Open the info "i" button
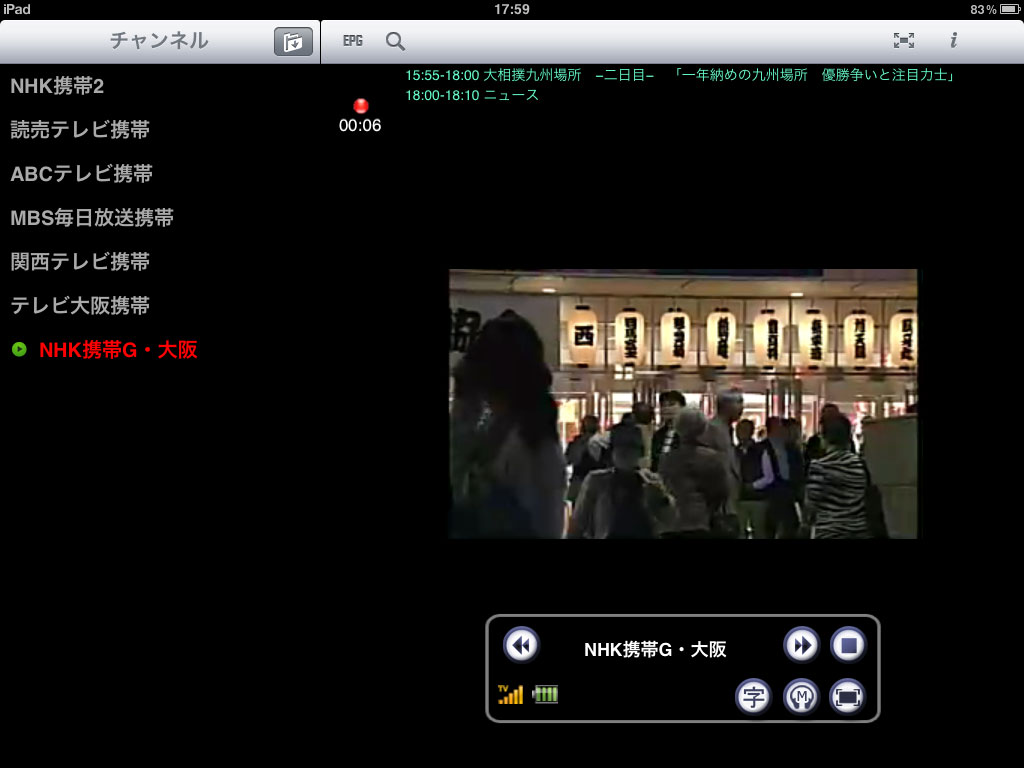This screenshot has height=768, width=1024. pos(953,40)
